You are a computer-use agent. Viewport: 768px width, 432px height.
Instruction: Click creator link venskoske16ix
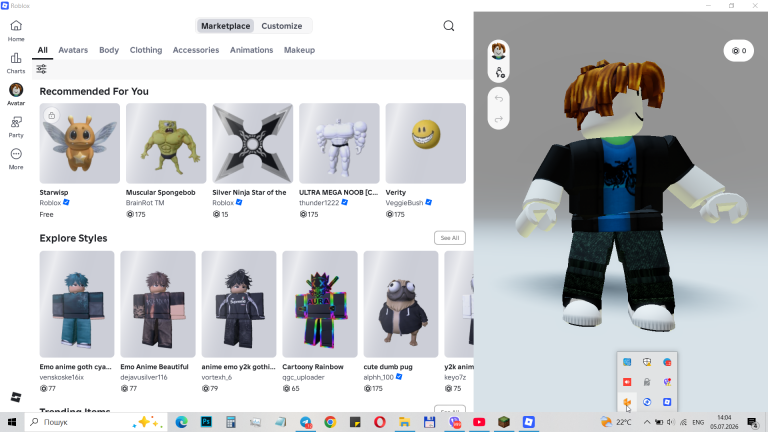[x=62, y=377]
